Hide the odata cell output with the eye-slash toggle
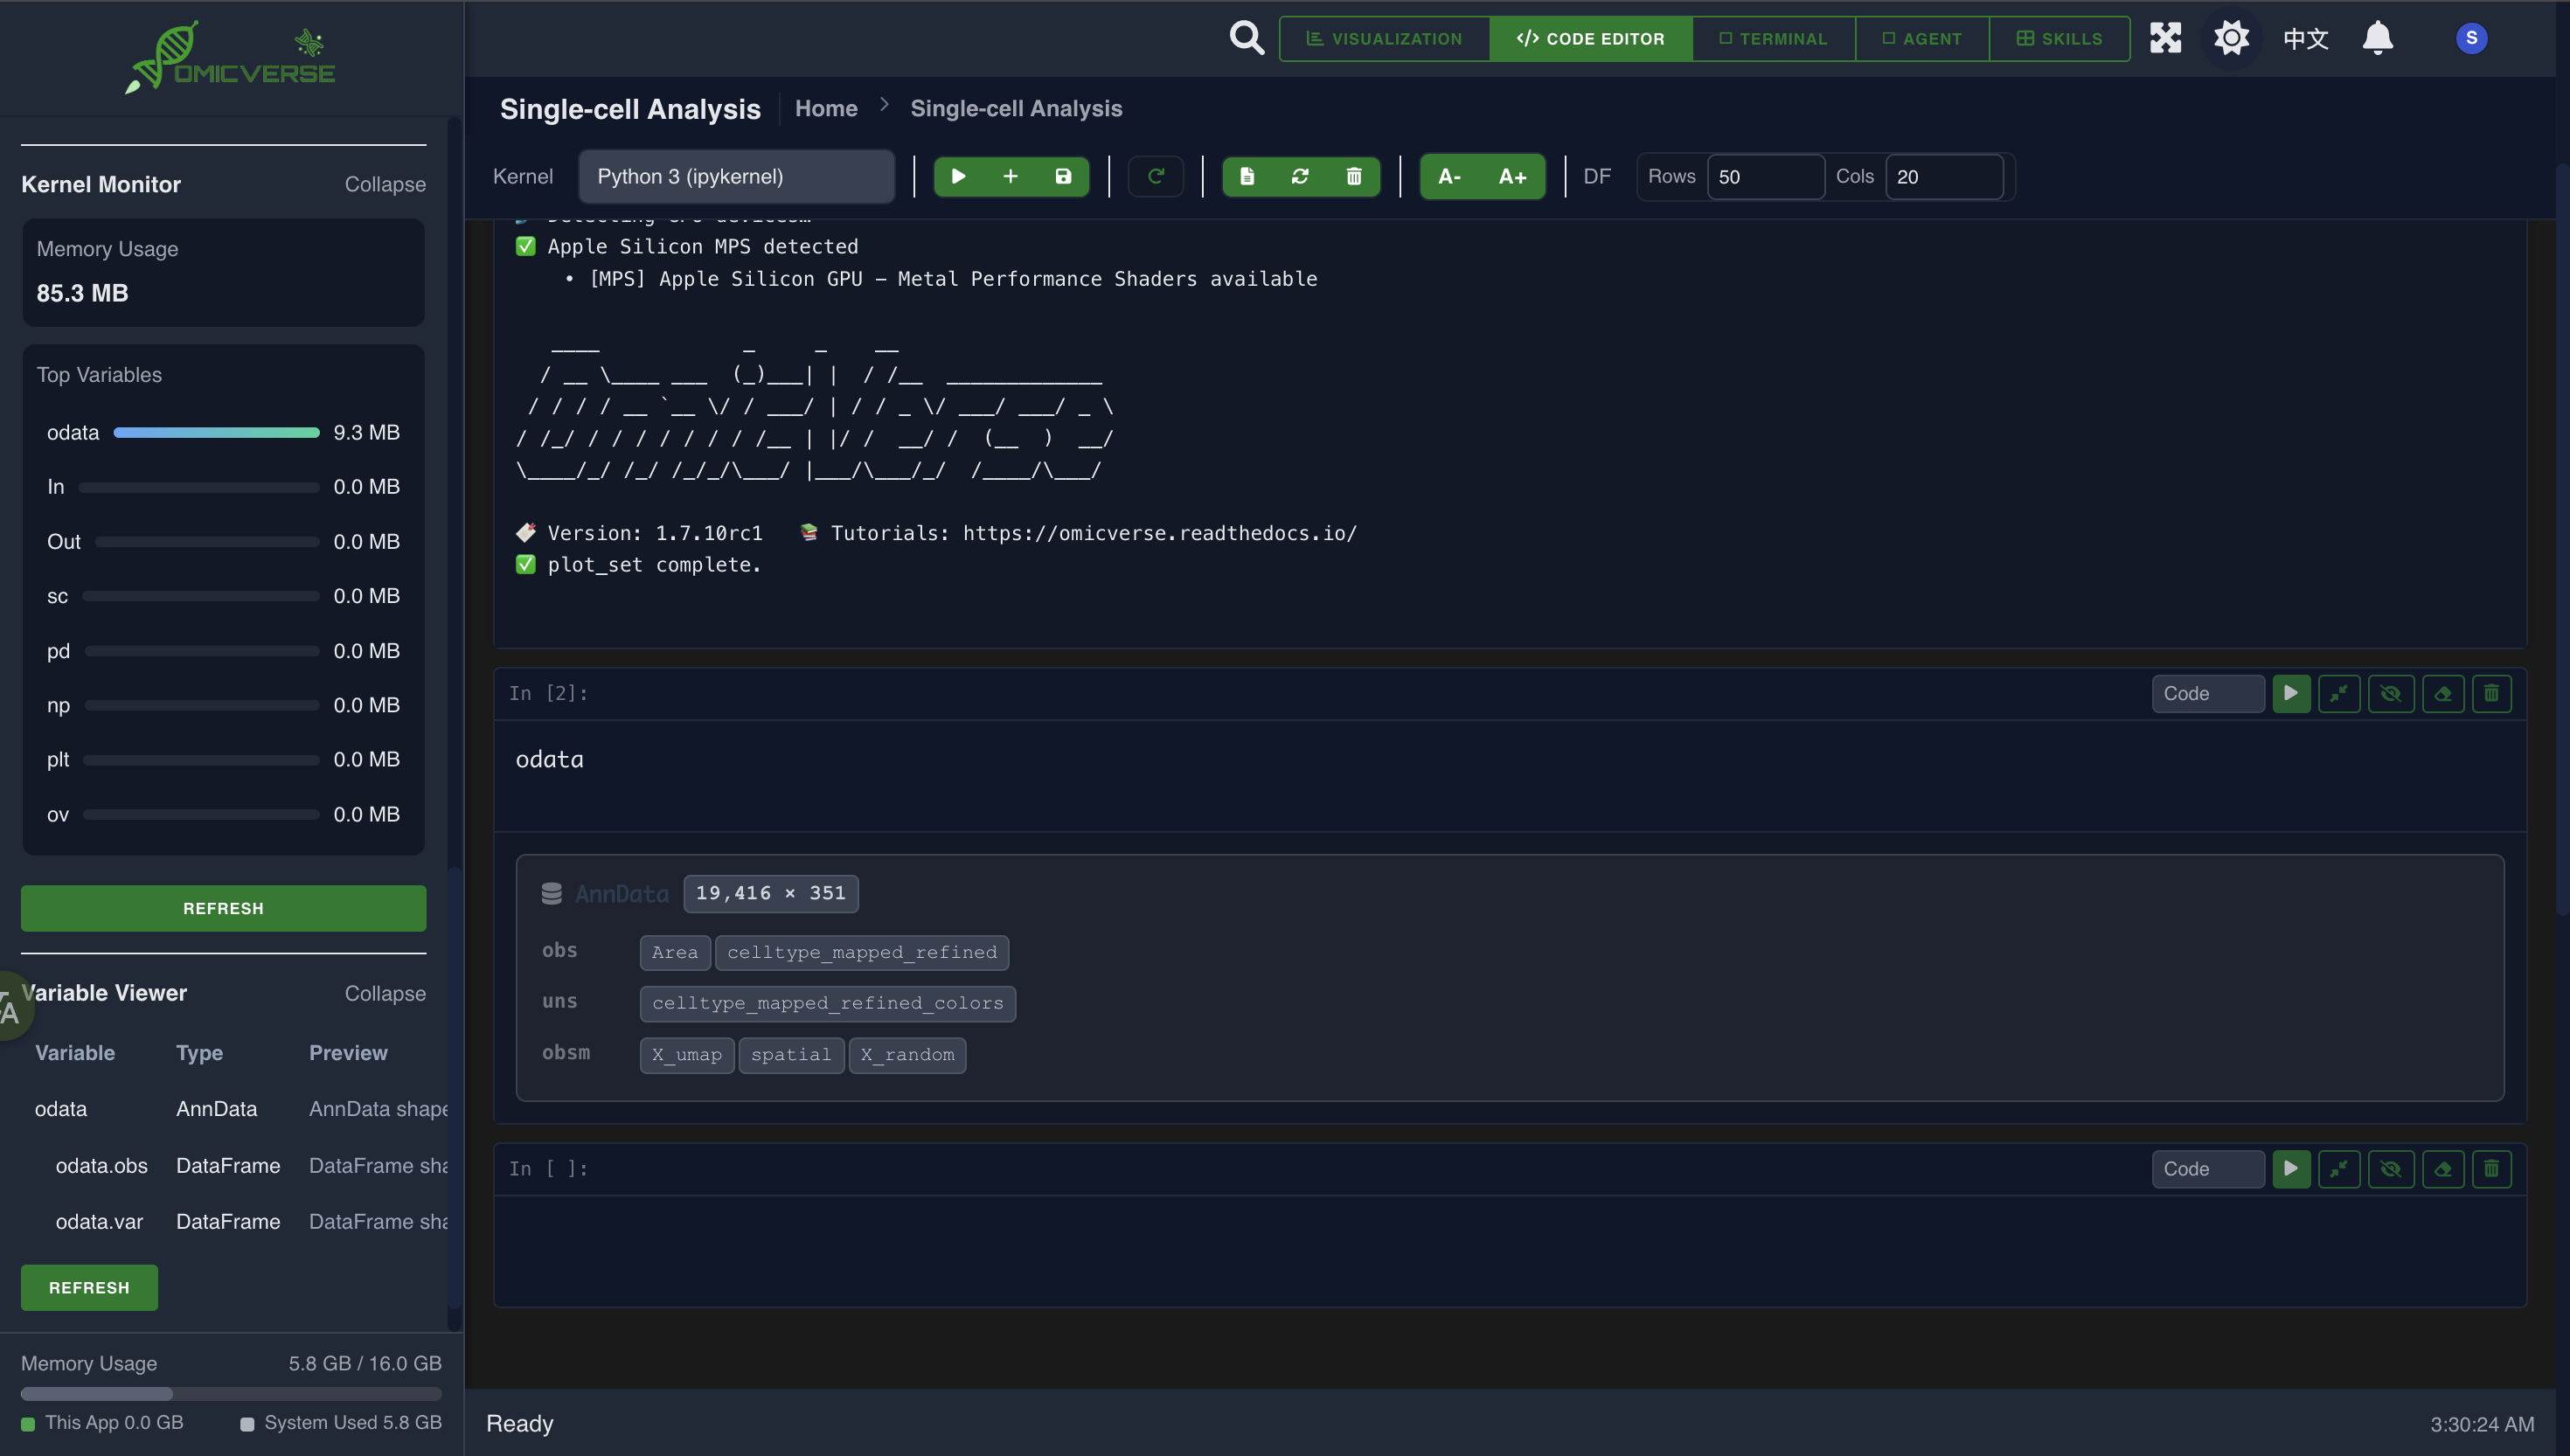 pyautogui.click(x=2392, y=693)
